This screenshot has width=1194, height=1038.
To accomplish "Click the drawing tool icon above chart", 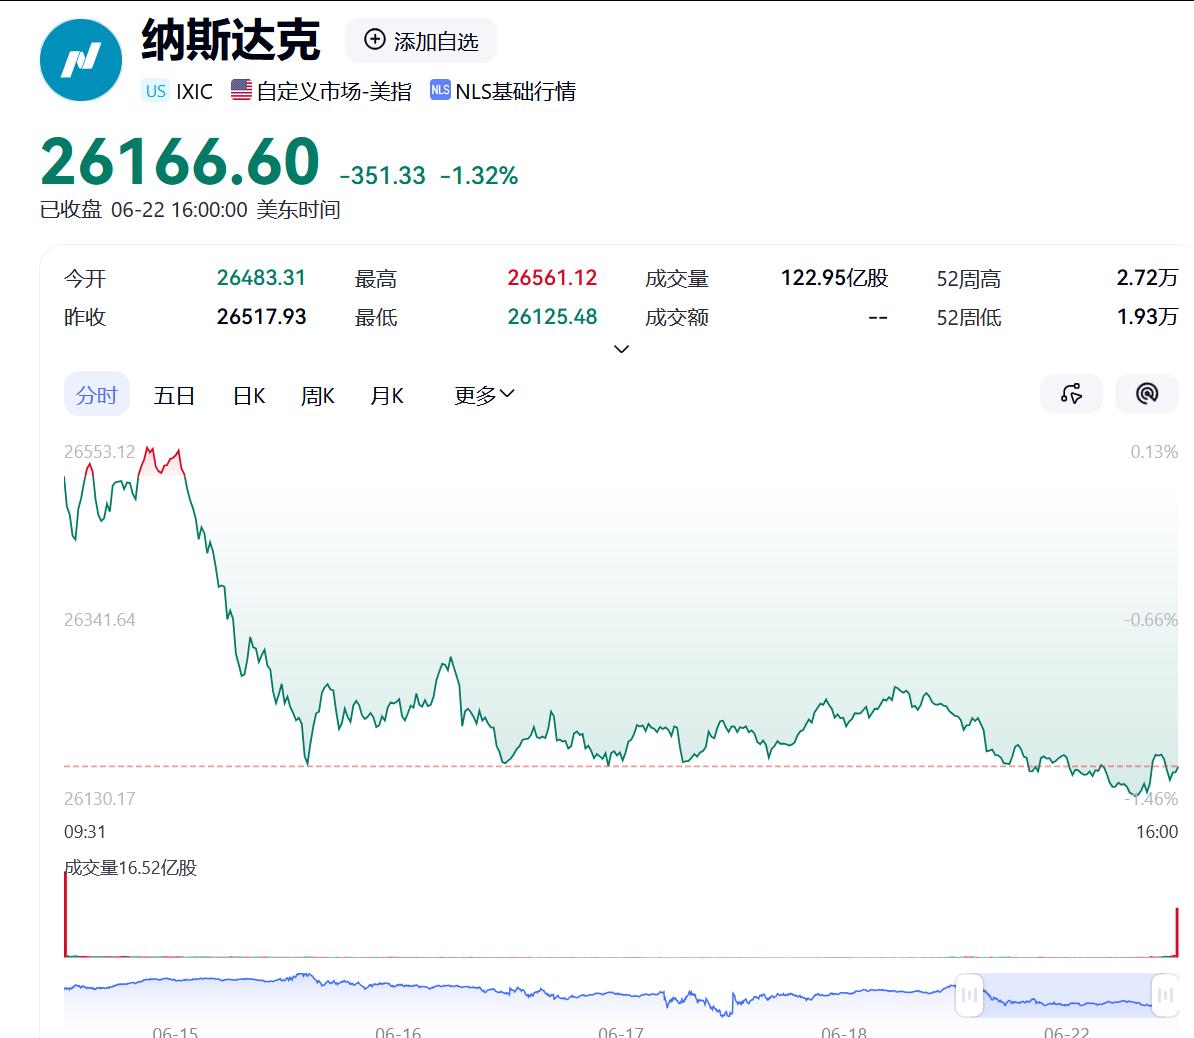I will (x=1071, y=394).
